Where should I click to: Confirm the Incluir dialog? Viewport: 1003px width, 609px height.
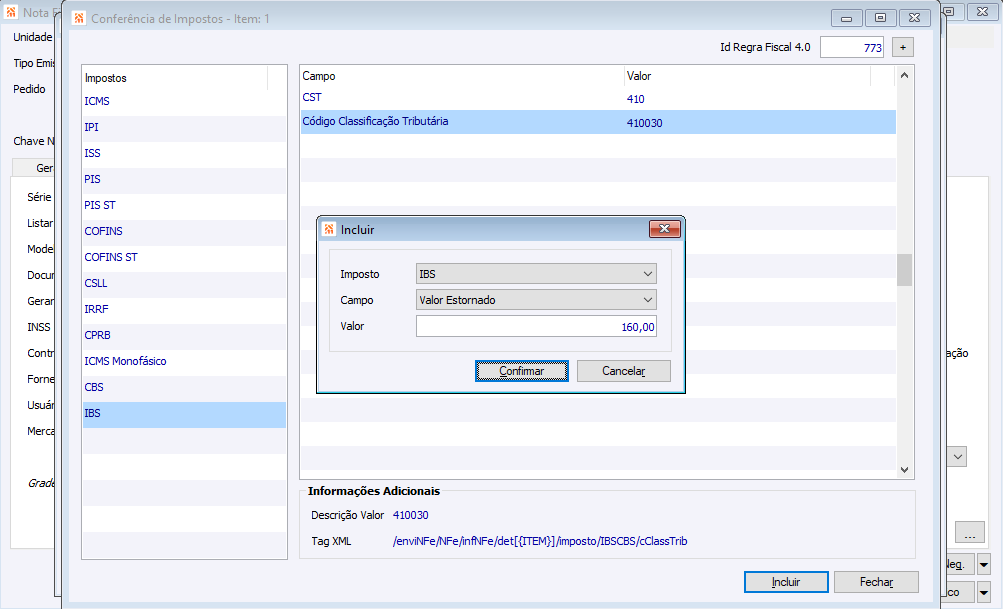click(521, 371)
